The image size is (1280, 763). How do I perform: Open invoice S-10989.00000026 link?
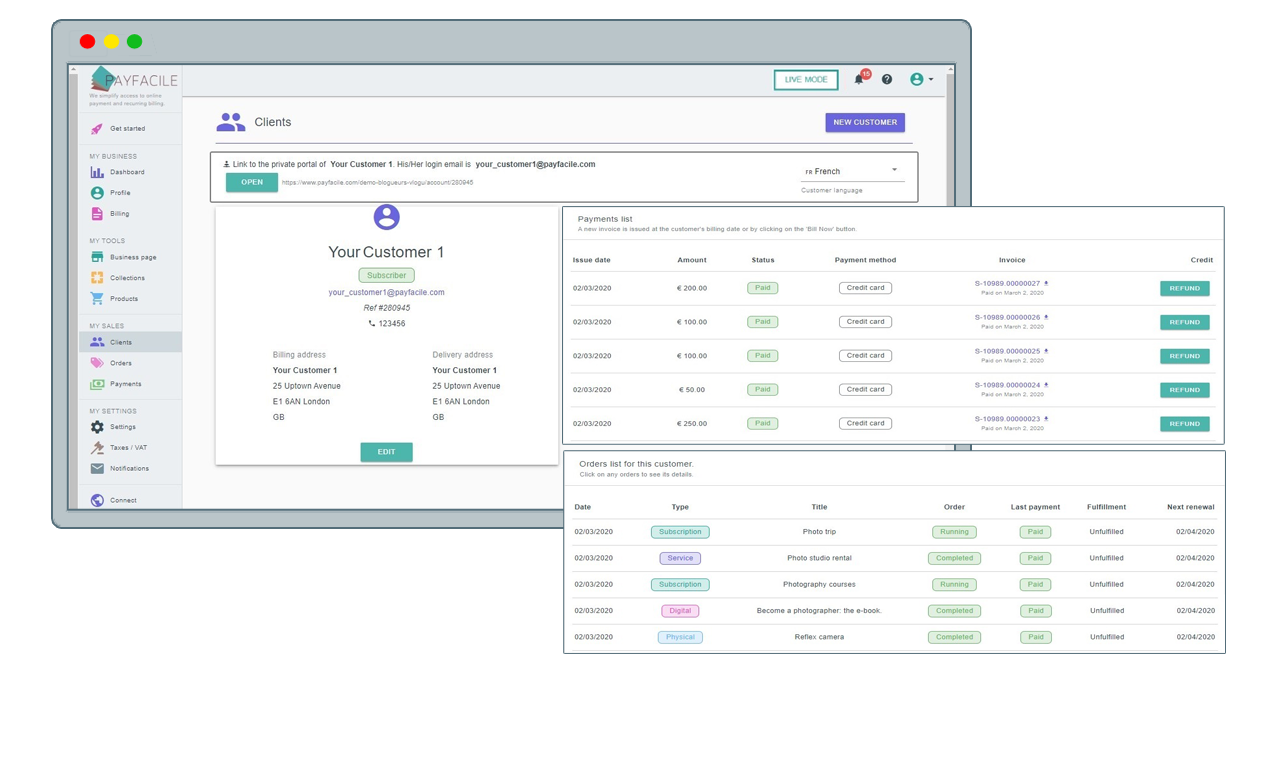[x=1007, y=318]
